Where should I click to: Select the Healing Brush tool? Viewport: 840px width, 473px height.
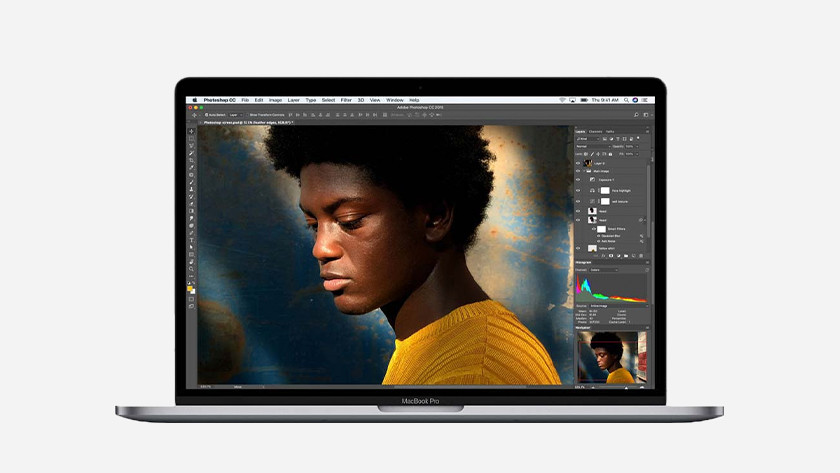[x=191, y=175]
